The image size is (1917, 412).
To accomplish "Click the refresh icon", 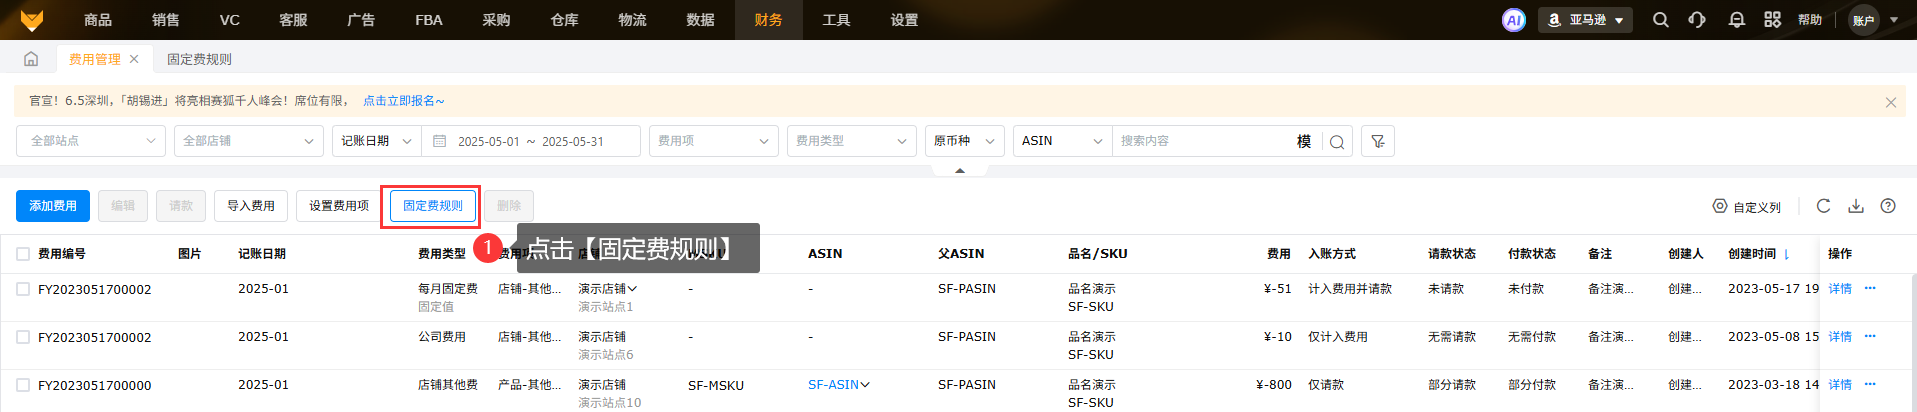I will [x=1823, y=206].
